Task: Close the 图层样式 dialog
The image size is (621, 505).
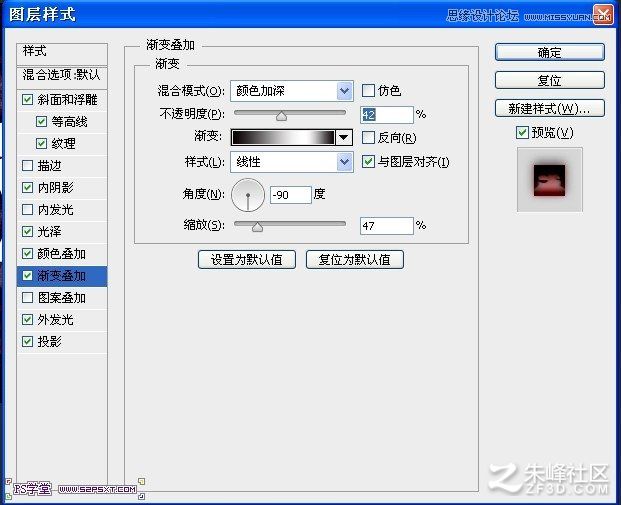Action: (x=603, y=15)
